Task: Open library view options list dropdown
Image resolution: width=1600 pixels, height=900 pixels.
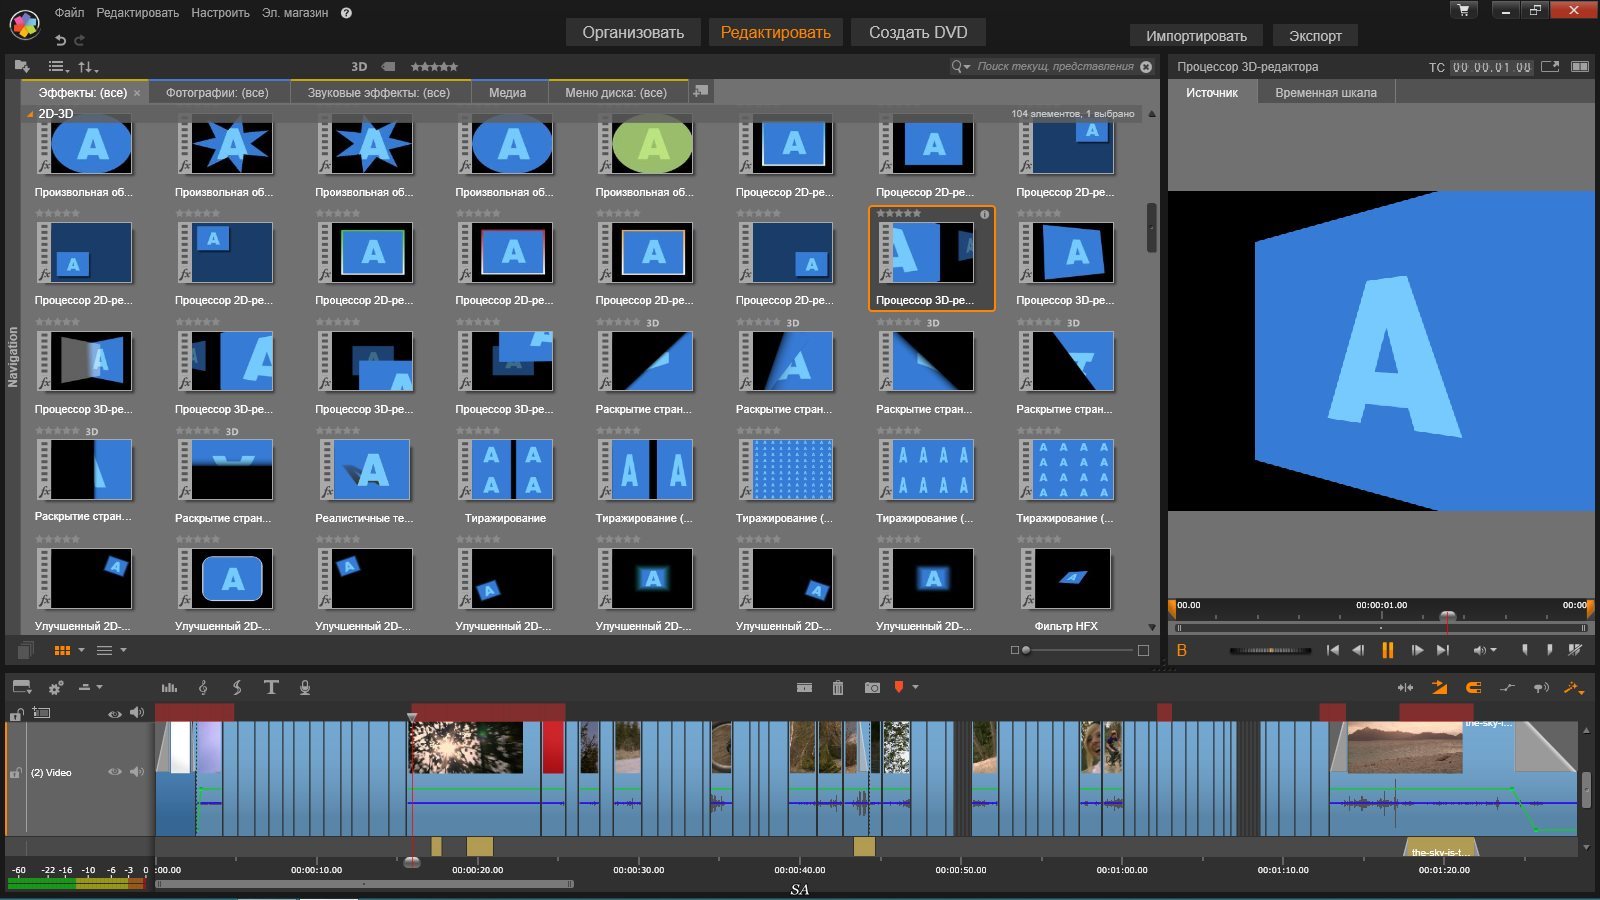Action: coord(58,67)
